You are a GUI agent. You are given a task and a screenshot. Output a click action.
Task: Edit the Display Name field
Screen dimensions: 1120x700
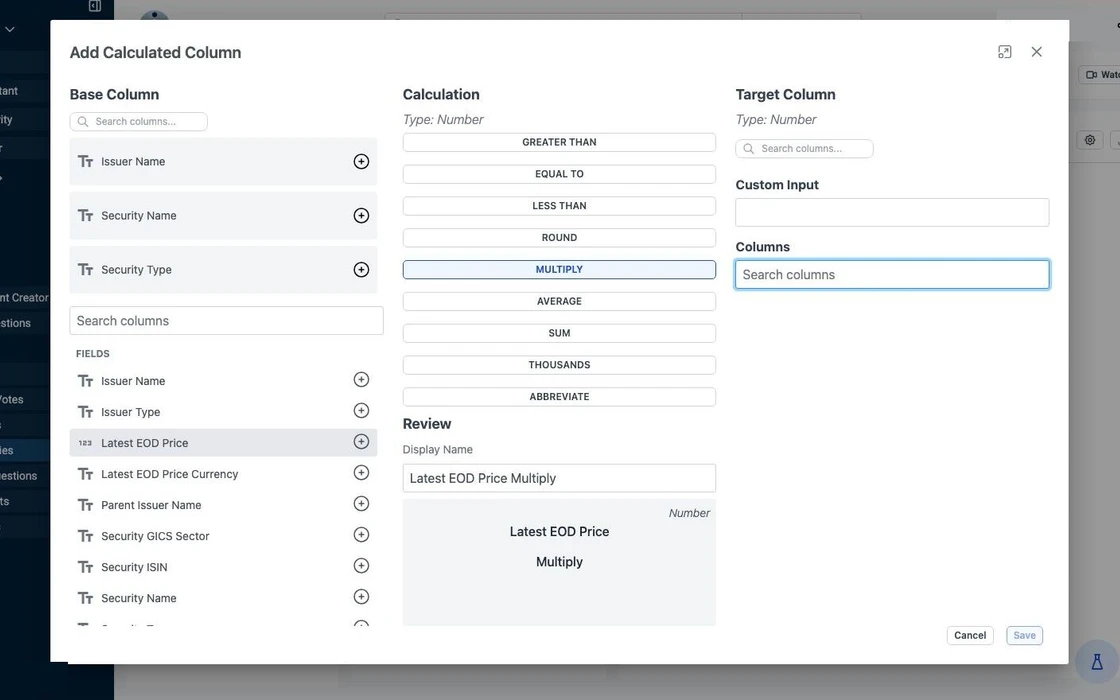pos(559,478)
